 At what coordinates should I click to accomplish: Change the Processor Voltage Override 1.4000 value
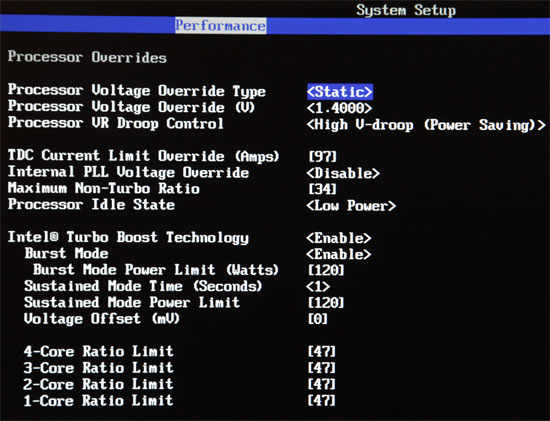click(339, 108)
